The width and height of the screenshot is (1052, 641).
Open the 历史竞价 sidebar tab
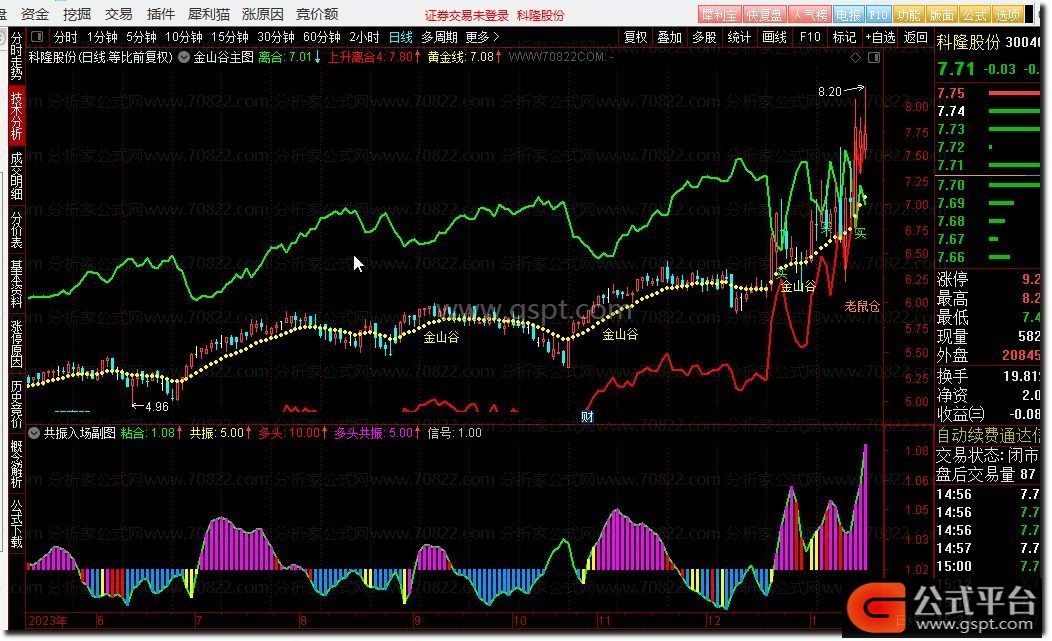point(16,404)
